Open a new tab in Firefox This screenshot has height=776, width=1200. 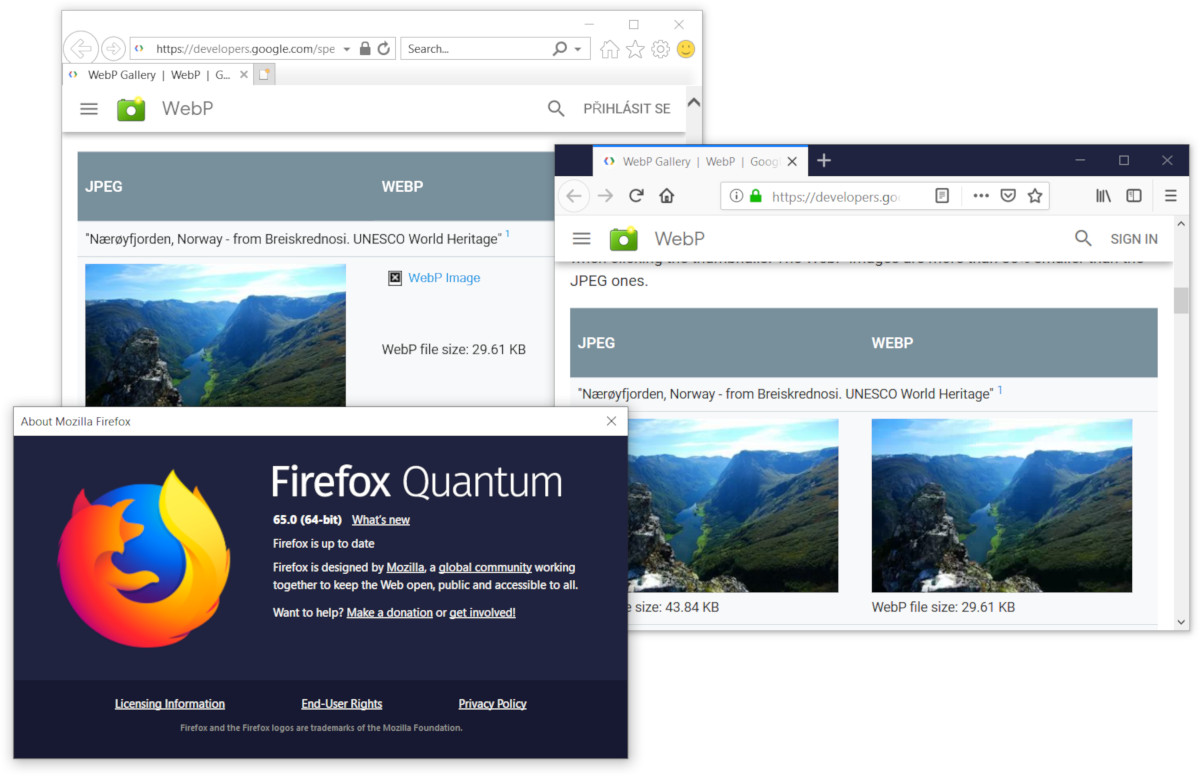(824, 161)
